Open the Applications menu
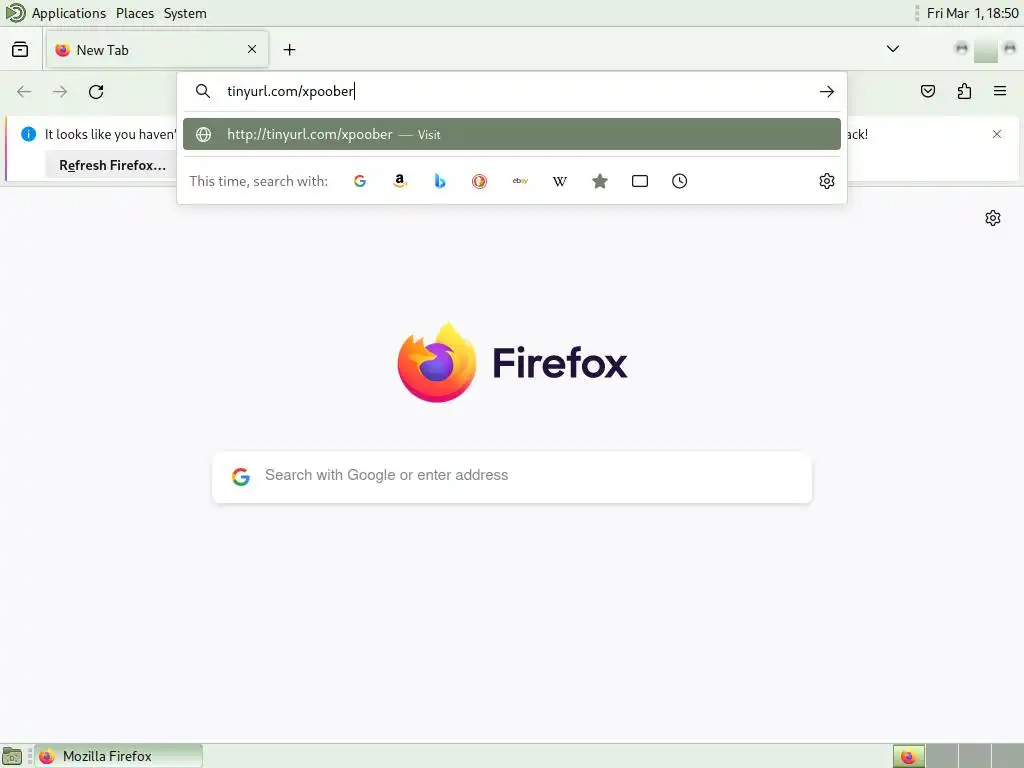Screen dimensions: 1024x768 pos(69,13)
